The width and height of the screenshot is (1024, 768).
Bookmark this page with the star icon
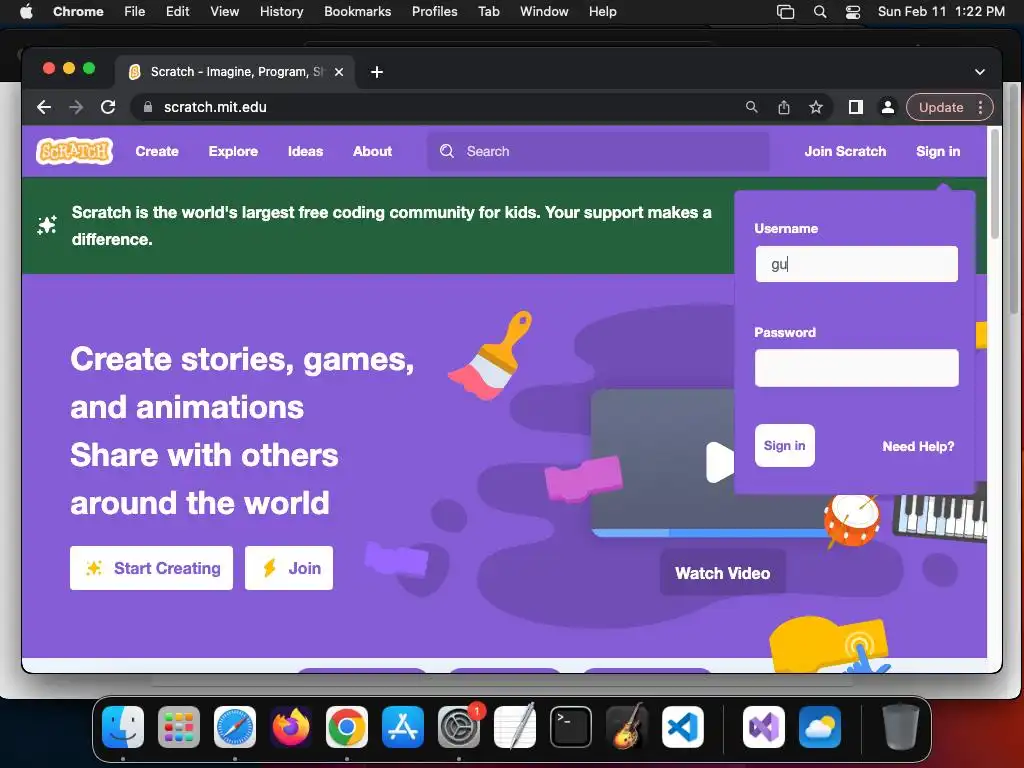coord(816,107)
